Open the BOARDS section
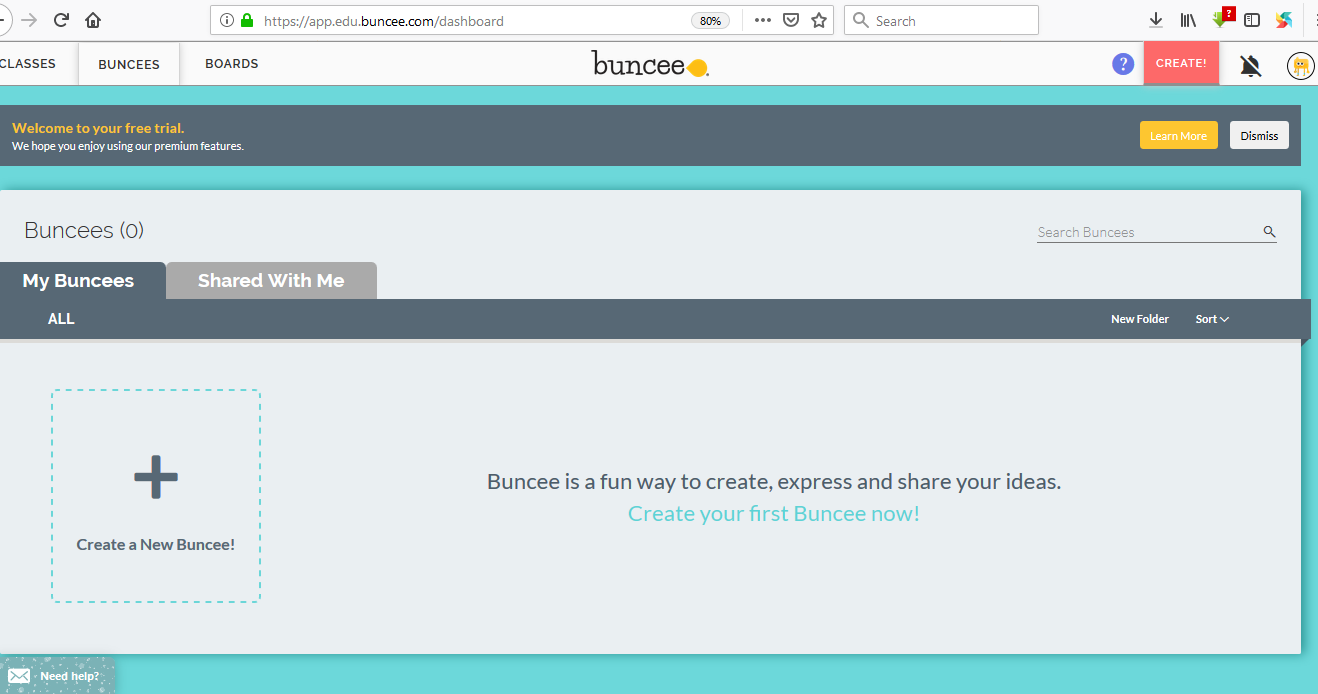Viewport: 1318px width, 694px height. pyautogui.click(x=231, y=63)
